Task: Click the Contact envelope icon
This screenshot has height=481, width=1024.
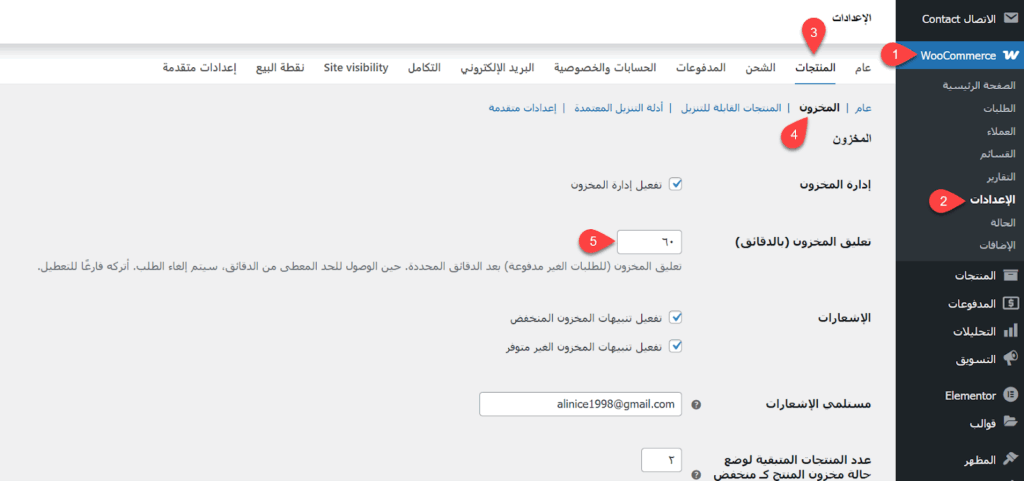Action: point(1010,19)
